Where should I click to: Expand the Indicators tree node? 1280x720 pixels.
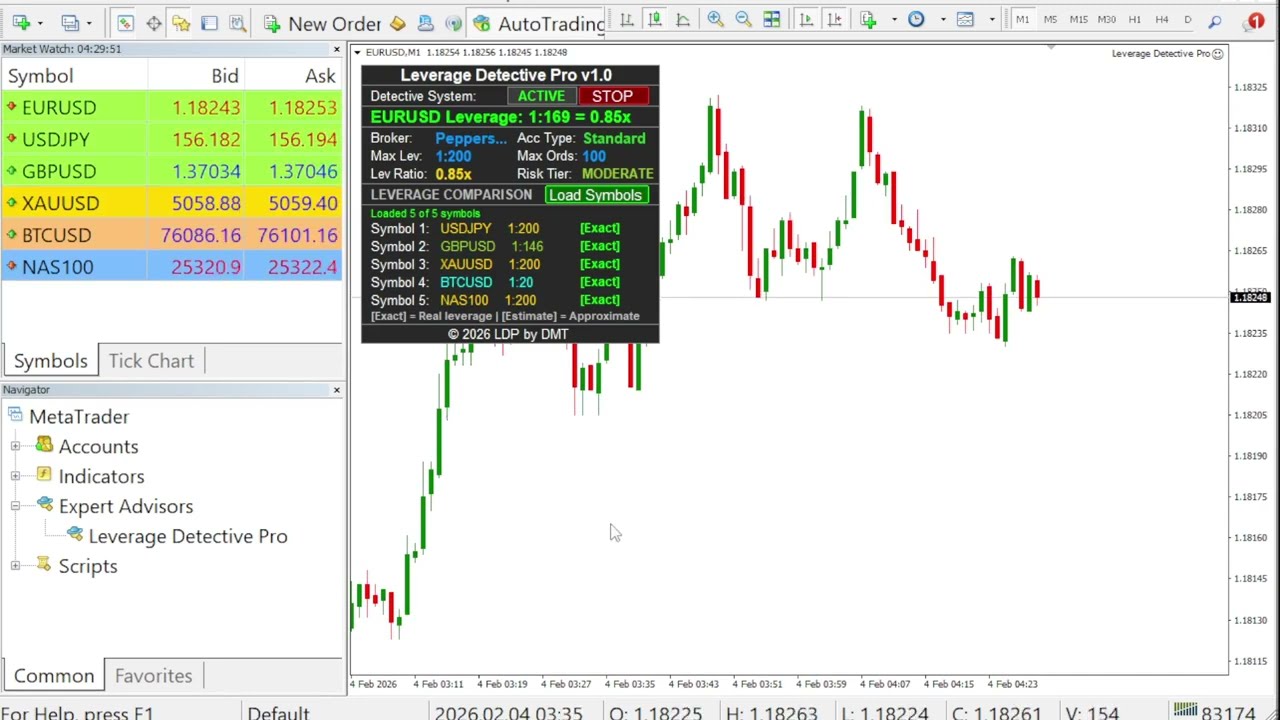(x=15, y=477)
